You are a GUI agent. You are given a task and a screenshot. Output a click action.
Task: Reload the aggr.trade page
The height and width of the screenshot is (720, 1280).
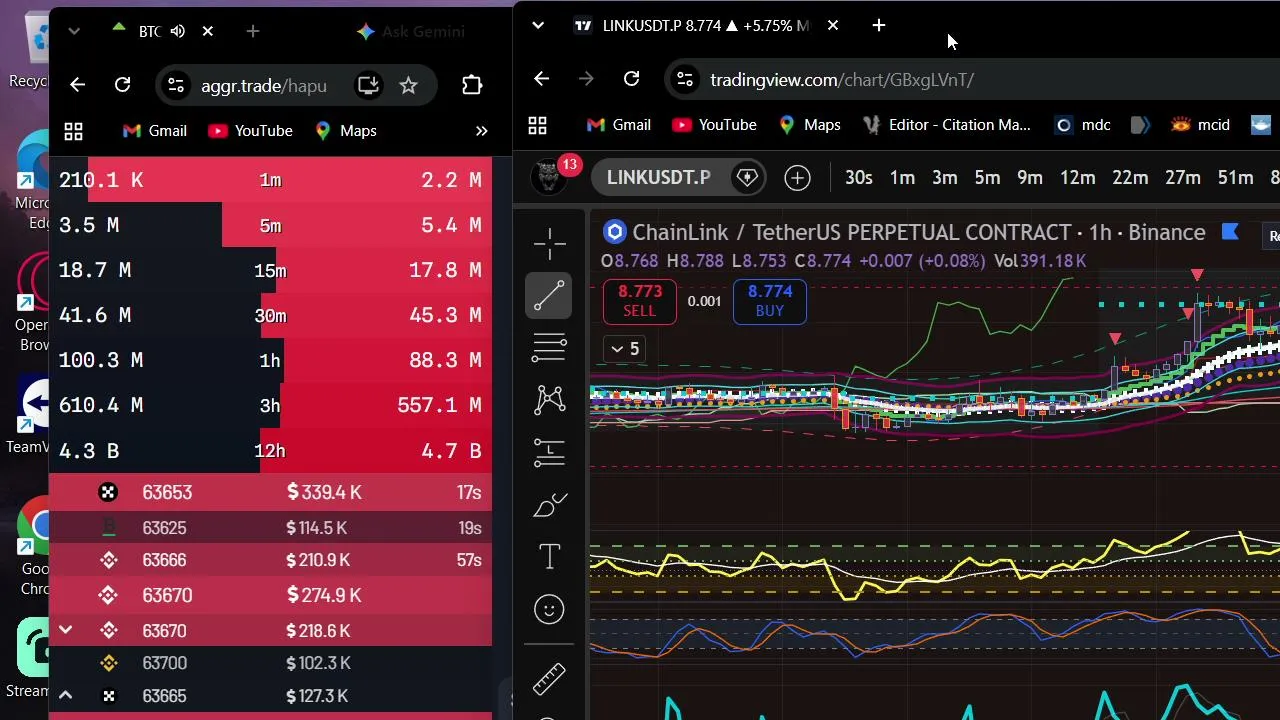tap(122, 85)
